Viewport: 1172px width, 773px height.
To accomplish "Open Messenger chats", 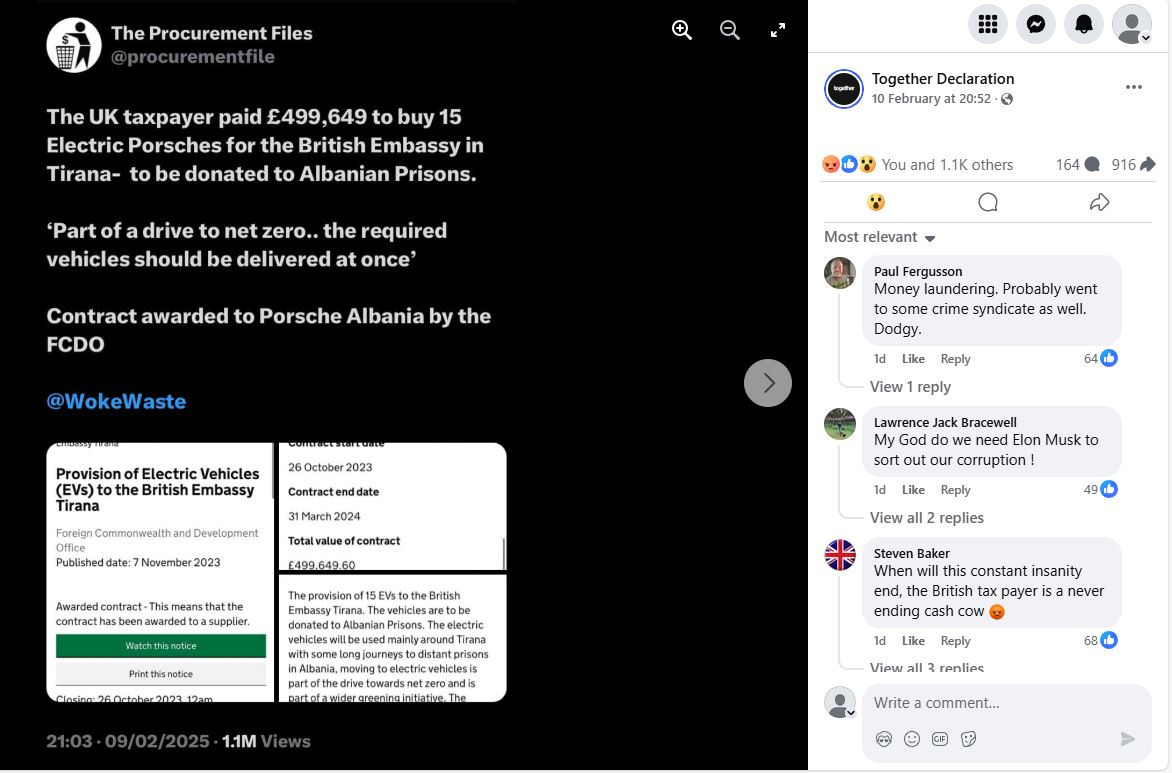I will 1036,24.
